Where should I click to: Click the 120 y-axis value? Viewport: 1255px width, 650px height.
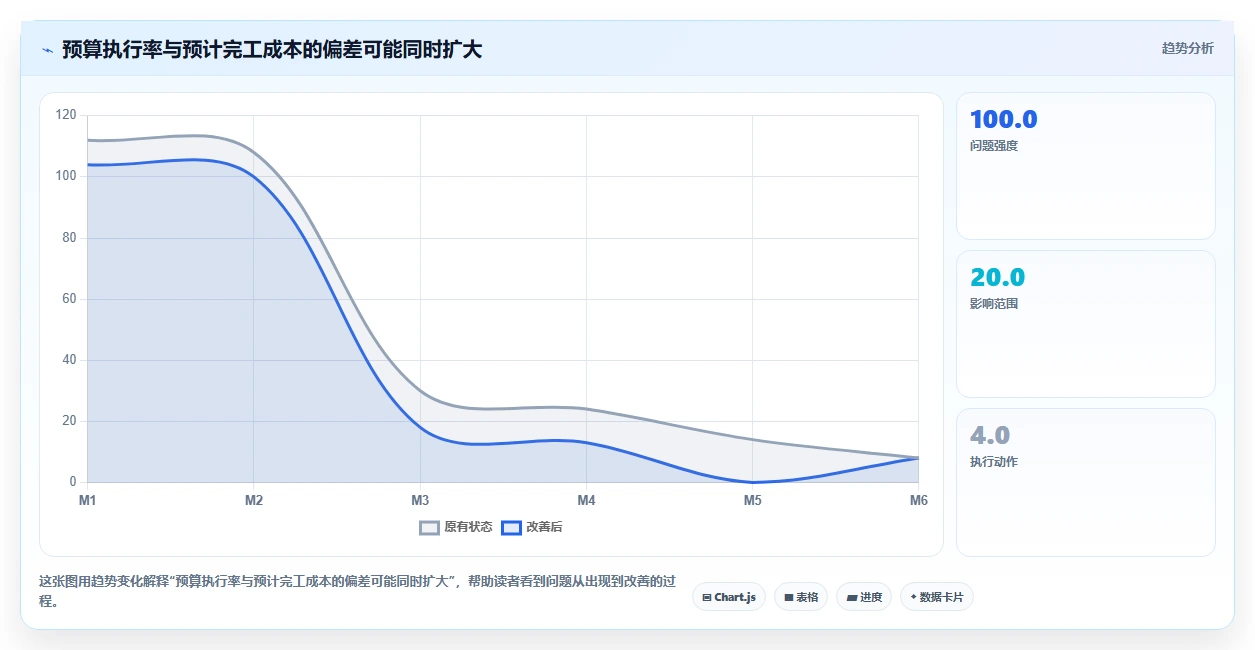click(66, 115)
